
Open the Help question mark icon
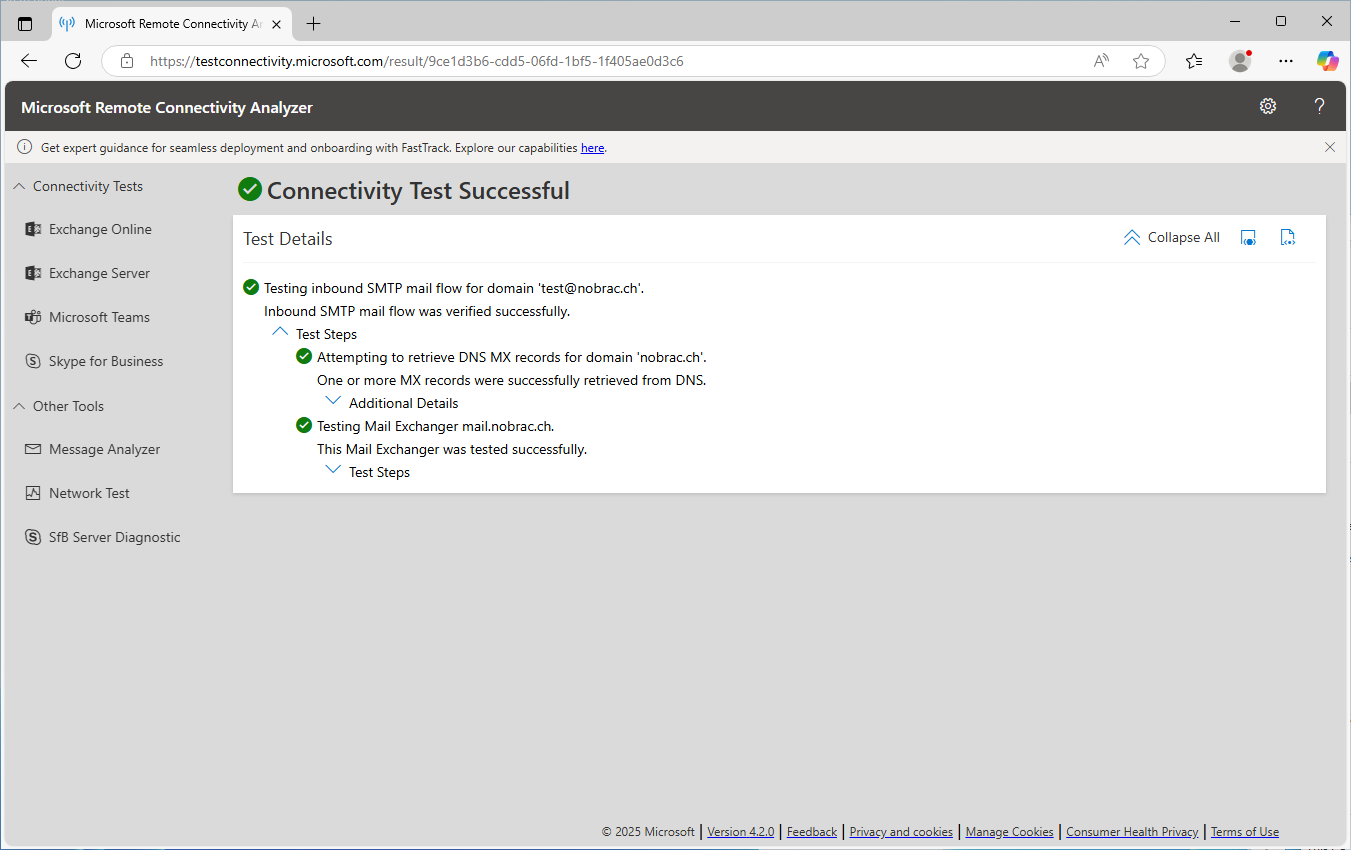pos(1319,106)
